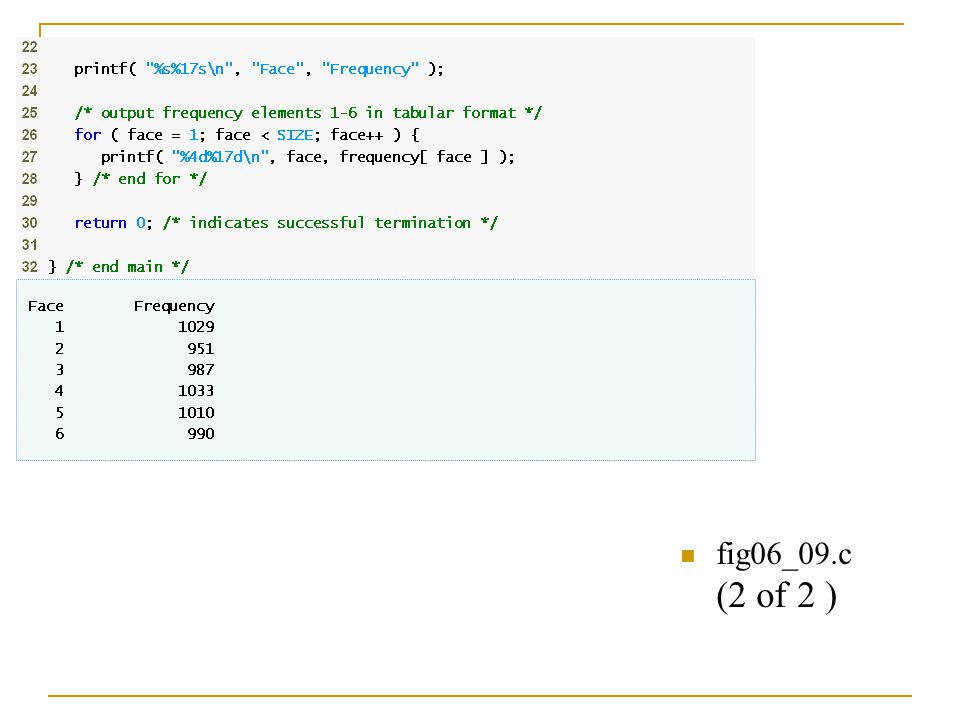Click line number 23
Viewport: 960px width, 720px height.
(x=29, y=69)
